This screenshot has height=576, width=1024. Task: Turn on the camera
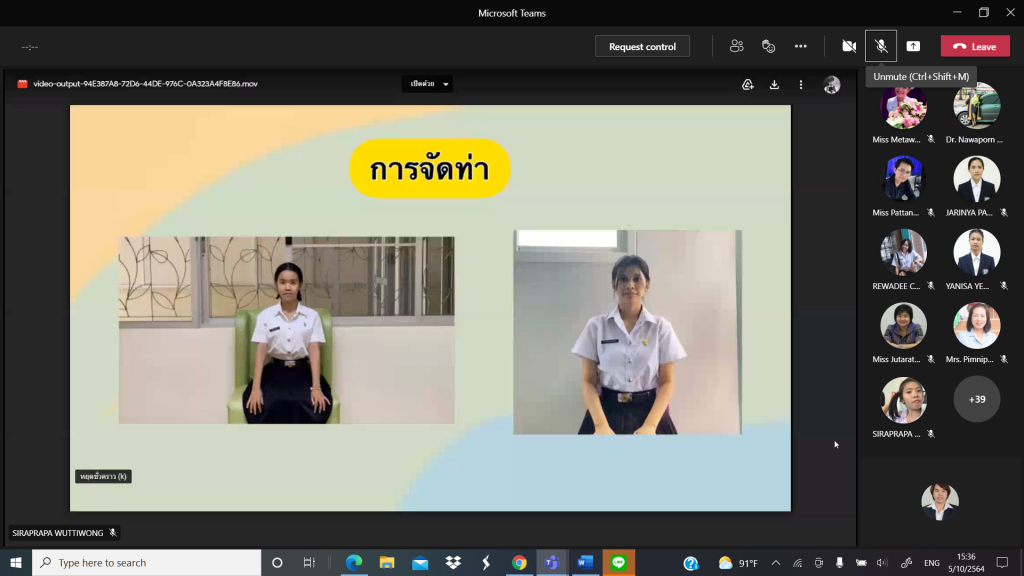[x=848, y=46]
